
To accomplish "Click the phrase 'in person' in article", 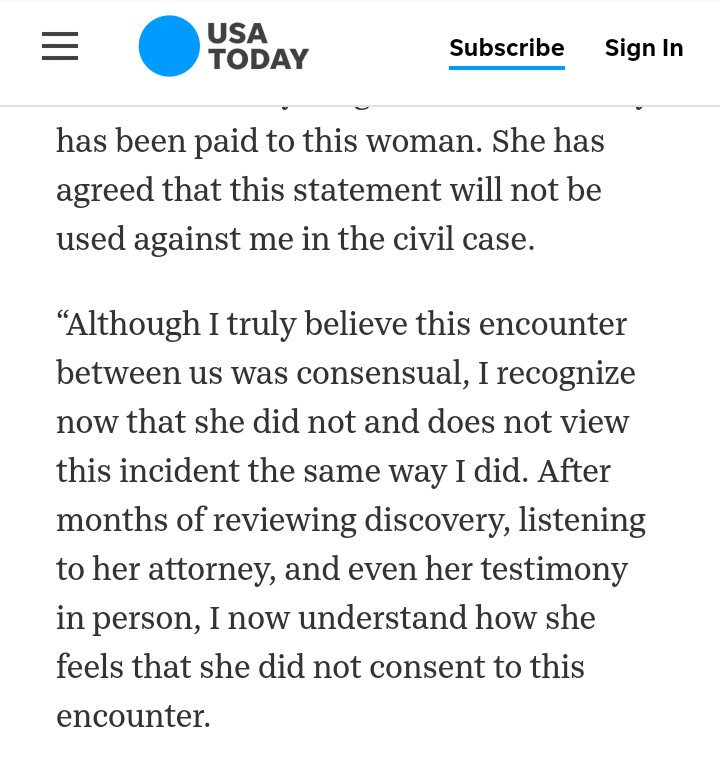I will pyautogui.click(x=128, y=618).
